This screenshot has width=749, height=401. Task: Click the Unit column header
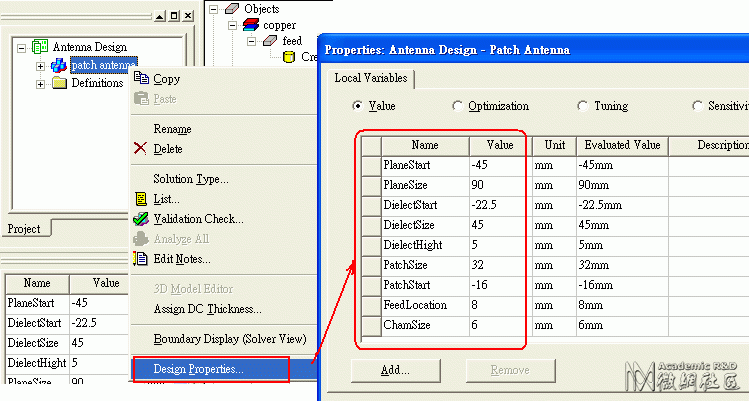(555, 145)
